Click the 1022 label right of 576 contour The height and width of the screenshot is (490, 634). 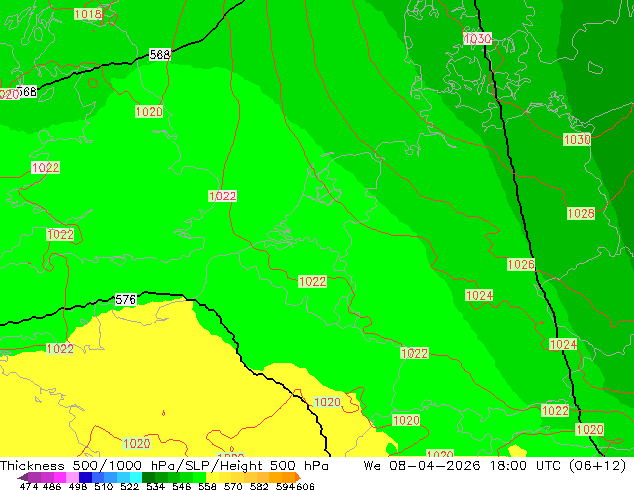[312, 281]
